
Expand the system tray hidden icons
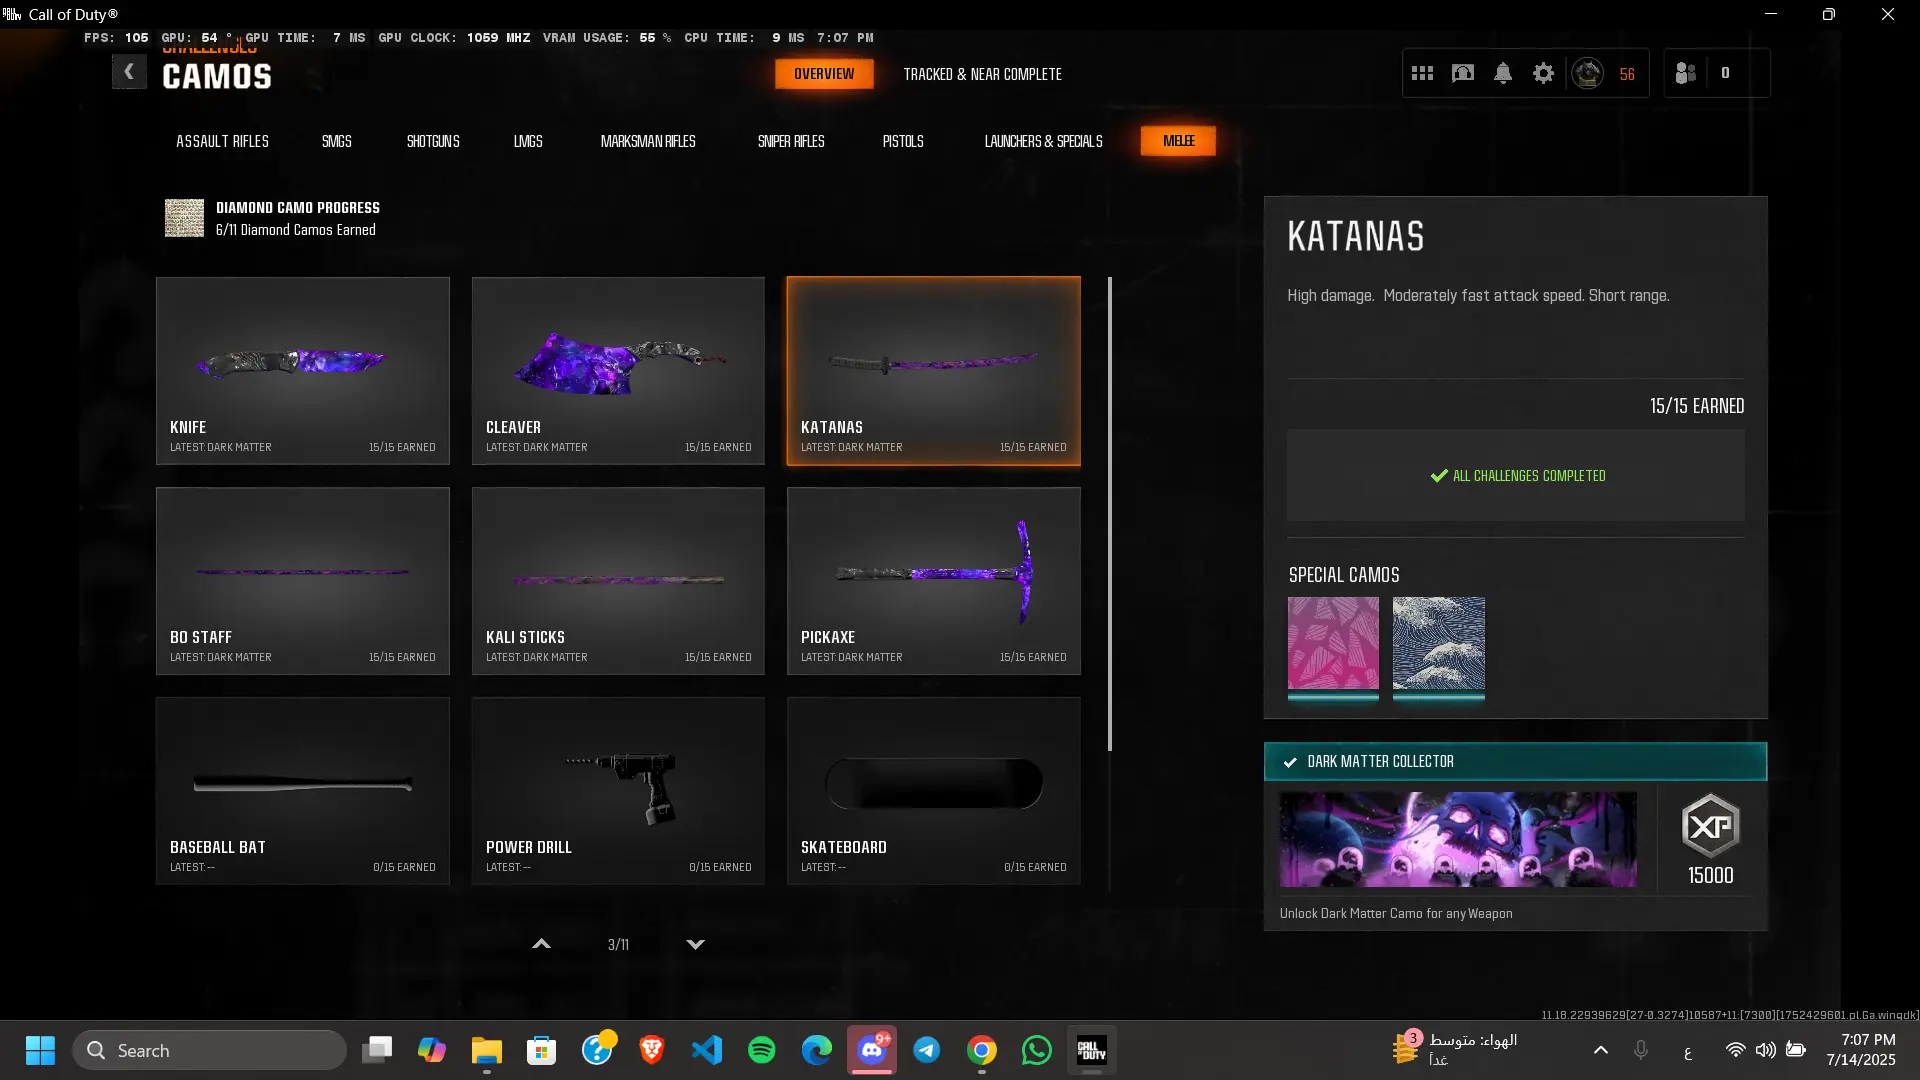[1600, 1050]
